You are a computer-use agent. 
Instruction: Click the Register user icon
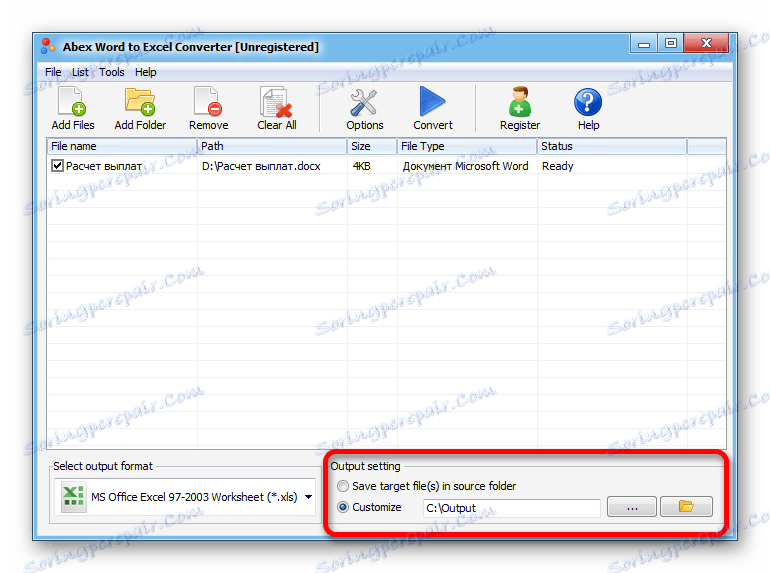click(520, 102)
